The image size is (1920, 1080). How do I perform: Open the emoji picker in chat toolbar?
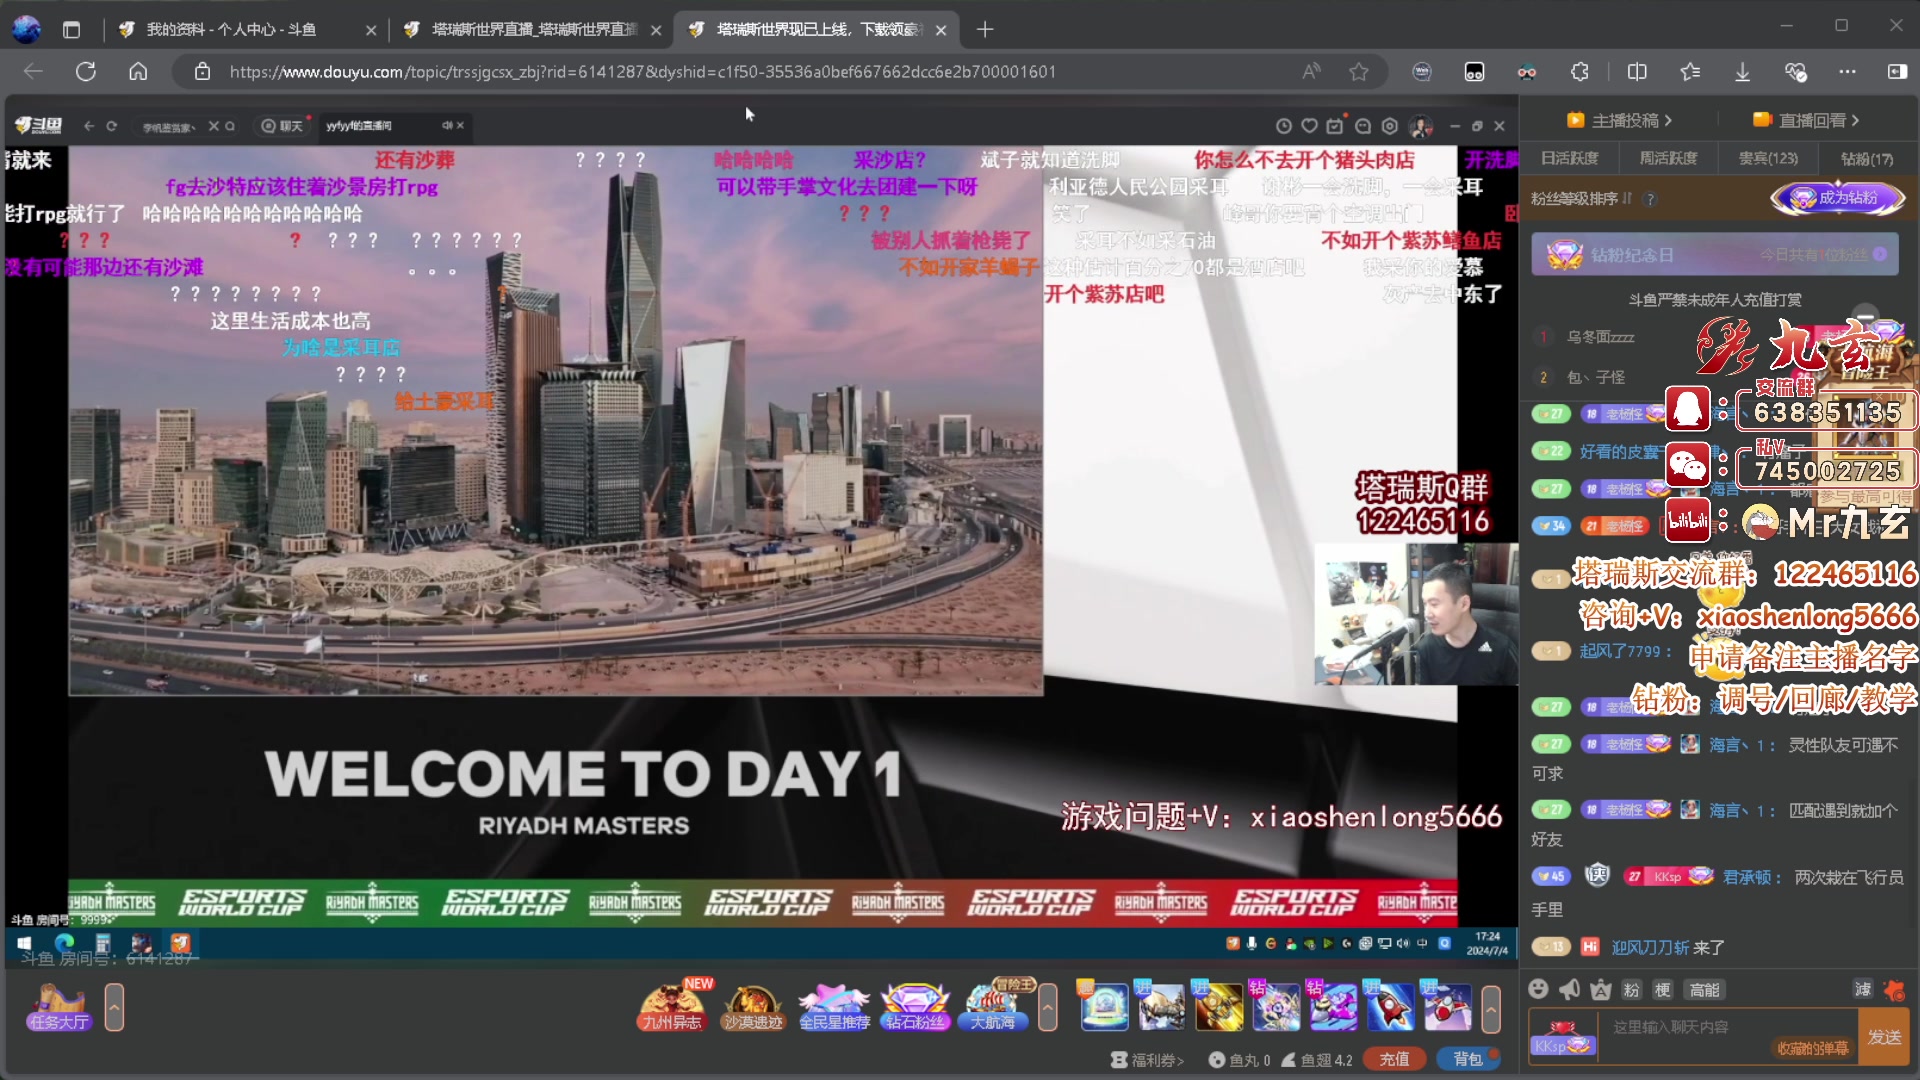coord(1539,989)
